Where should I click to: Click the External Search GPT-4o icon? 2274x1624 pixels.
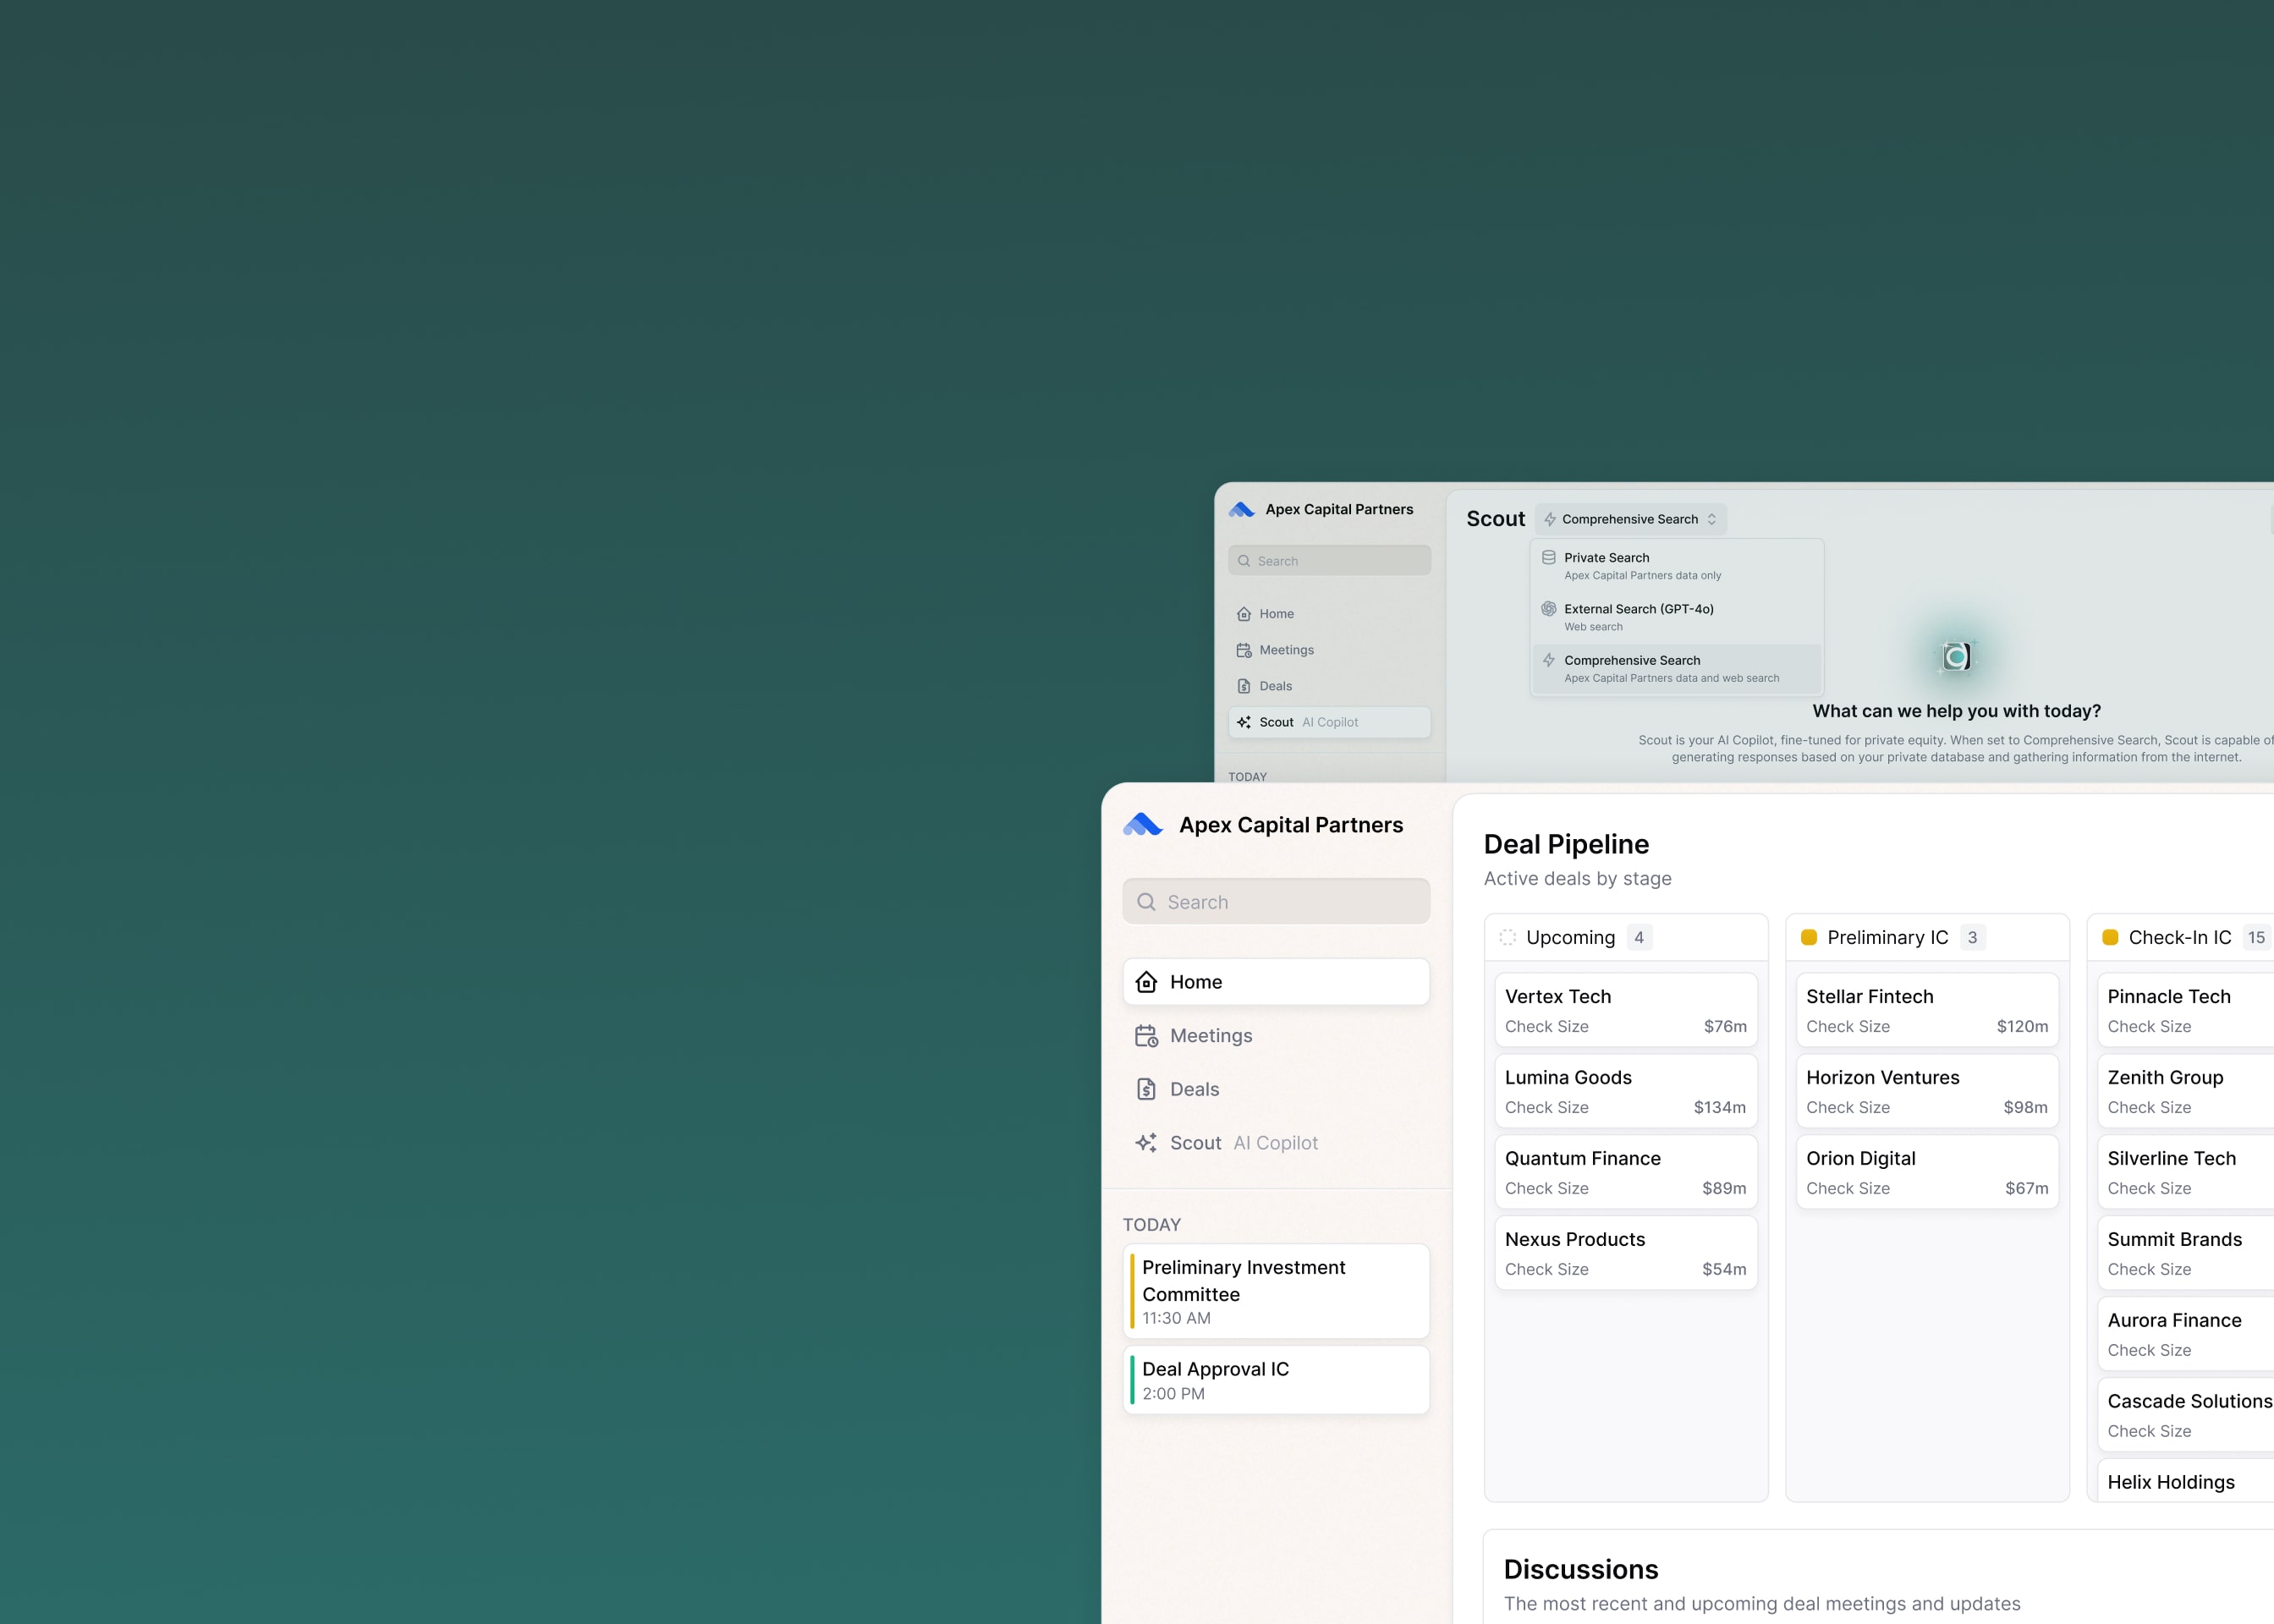click(1548, 609)
